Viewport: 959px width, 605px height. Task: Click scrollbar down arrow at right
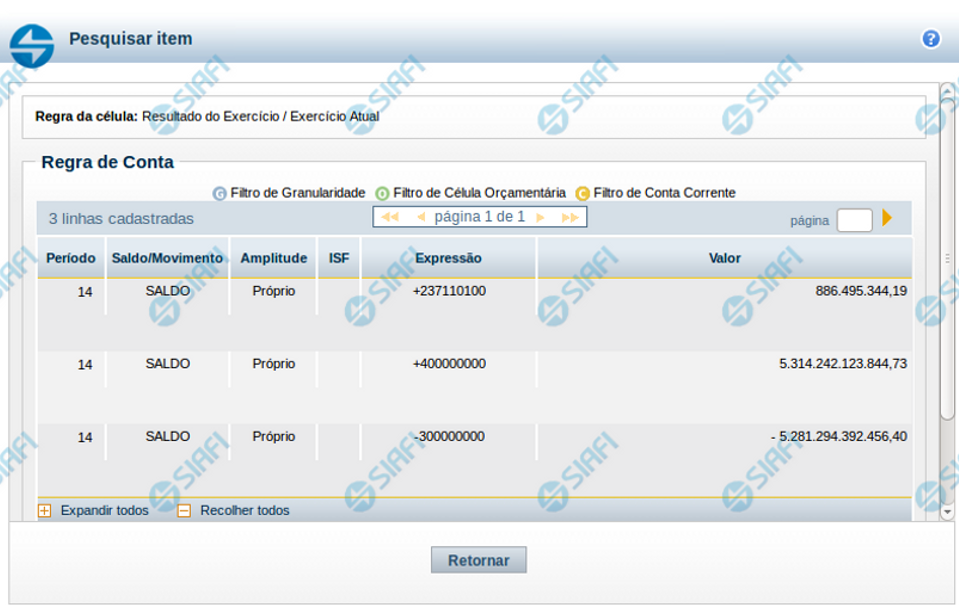click(947, 511)
